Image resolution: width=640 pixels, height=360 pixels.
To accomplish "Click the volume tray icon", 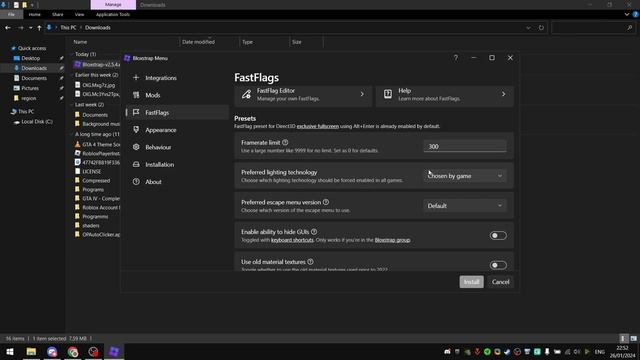I will pyautogui.click(x=577, y=352).
